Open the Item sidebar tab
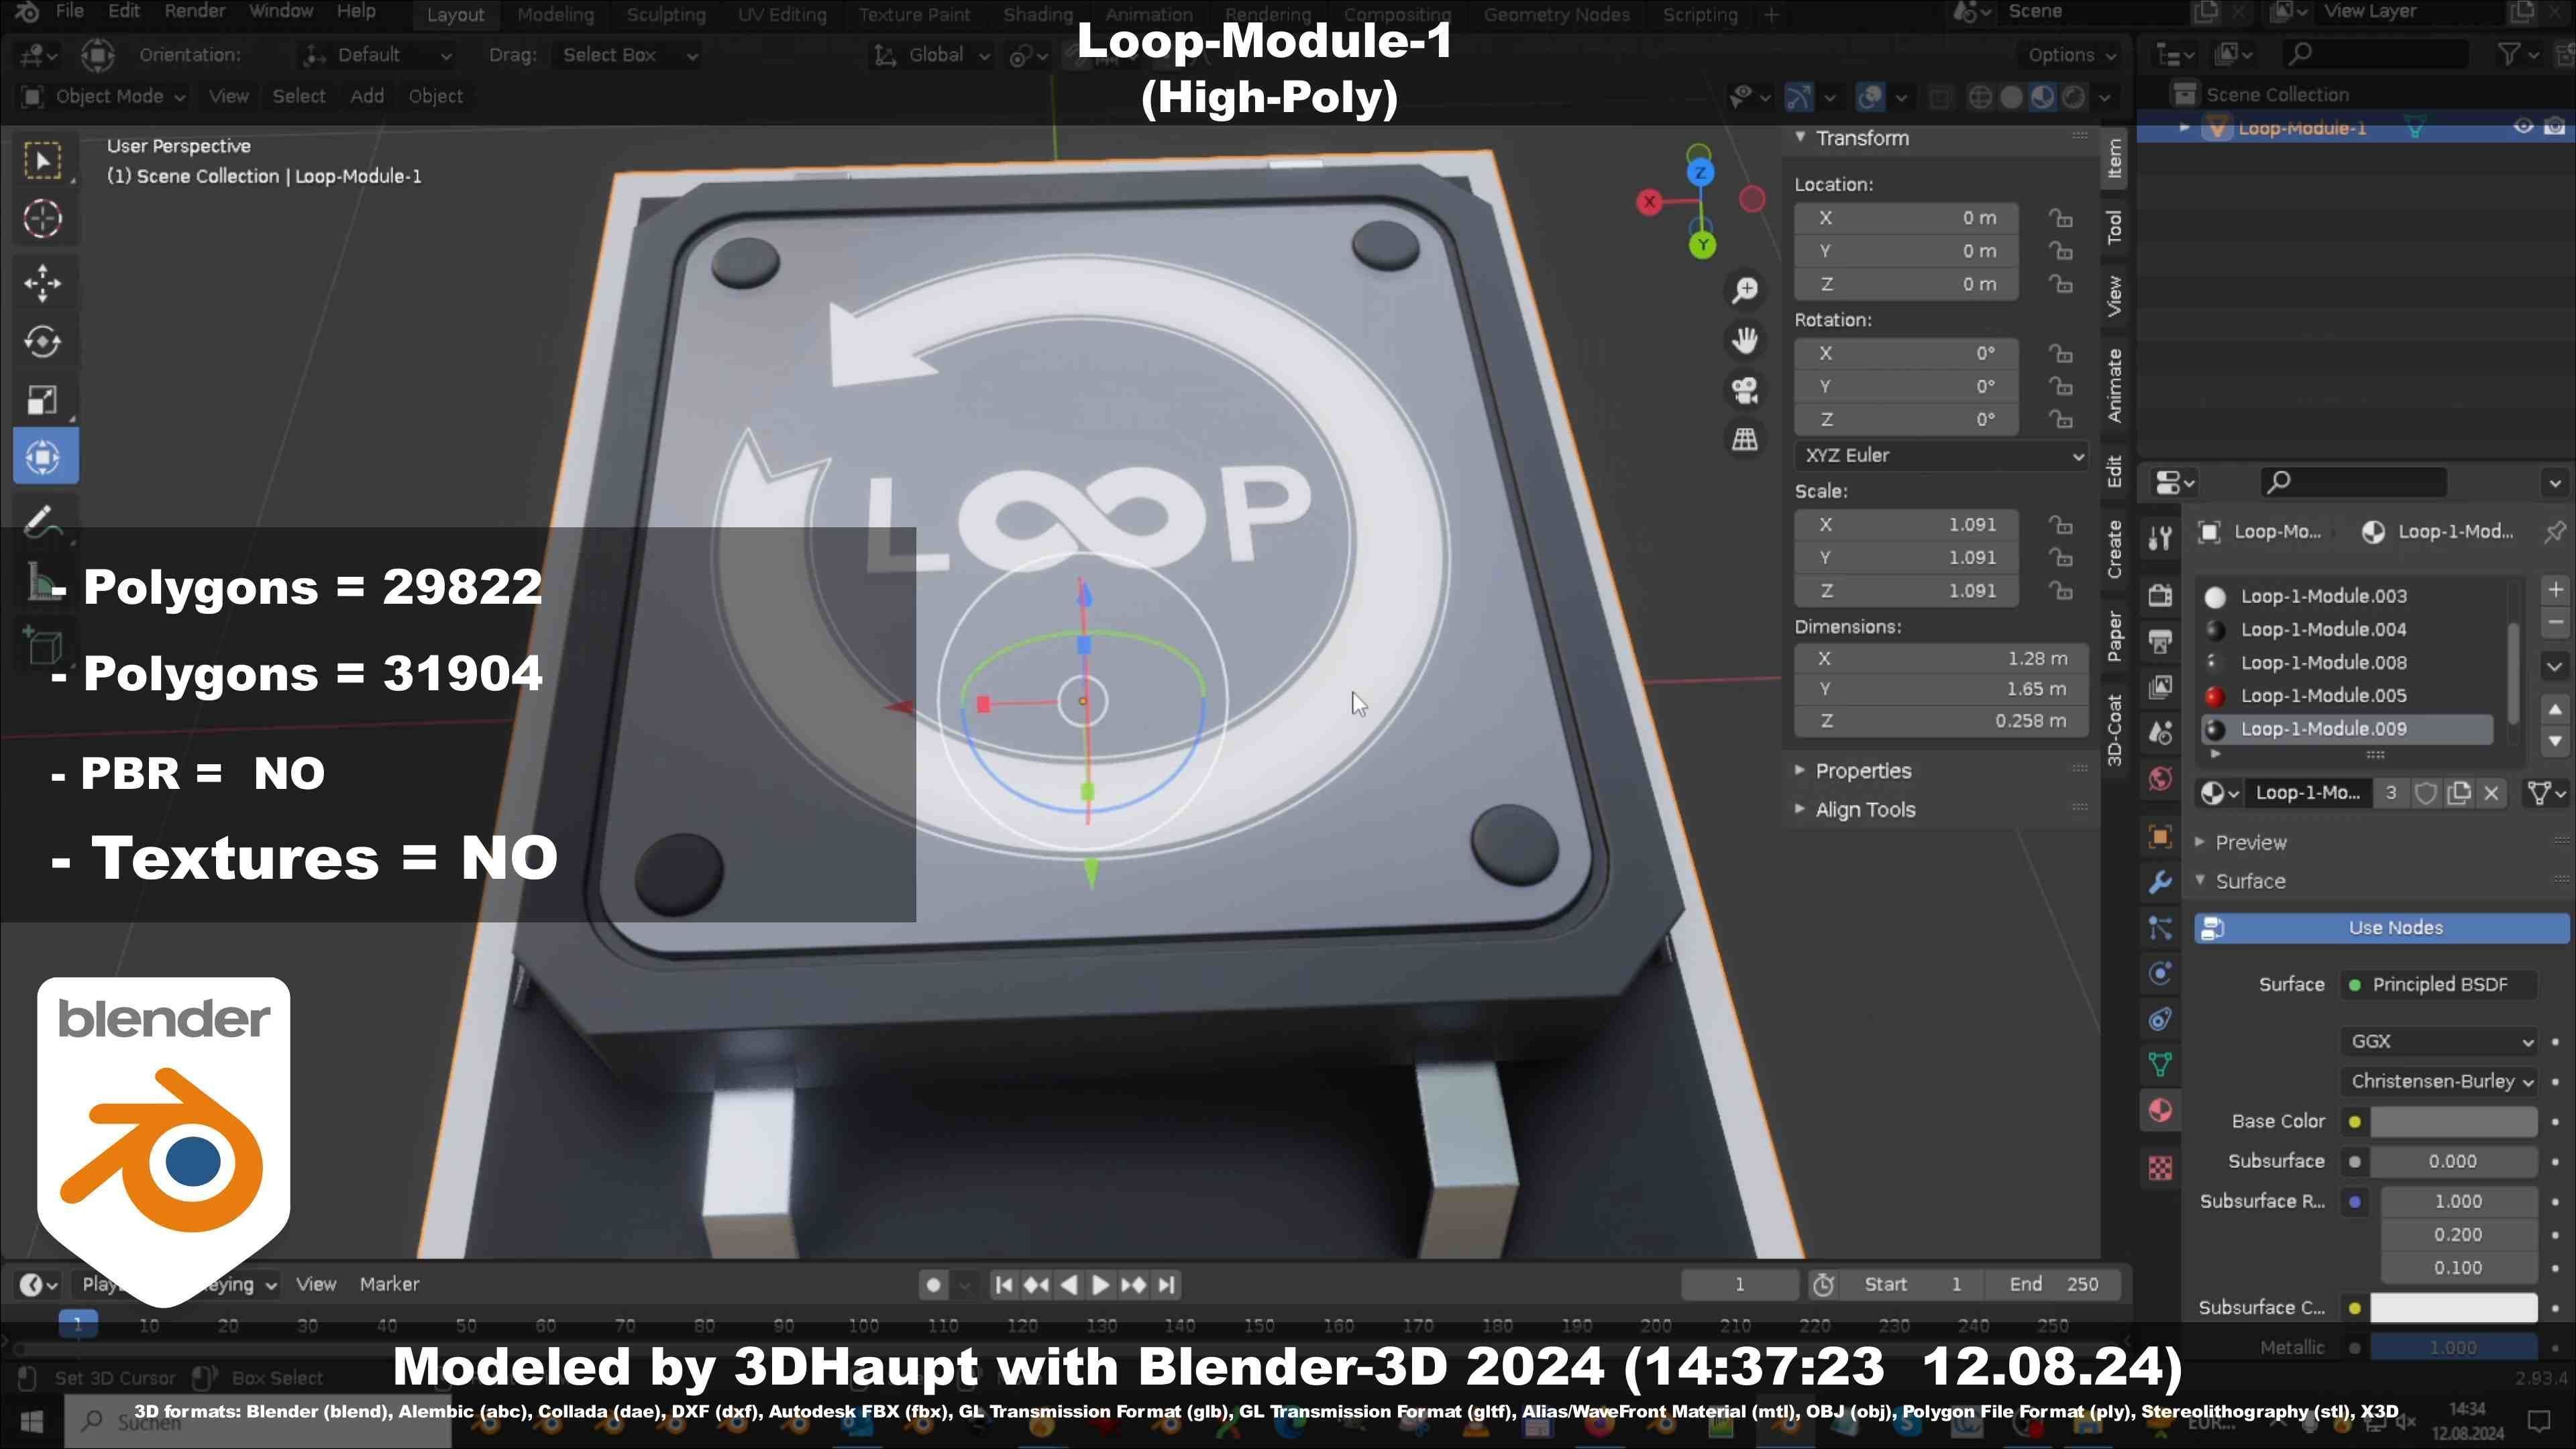The width and height of the screenshot is (2576, 1449). (2114, 159)
